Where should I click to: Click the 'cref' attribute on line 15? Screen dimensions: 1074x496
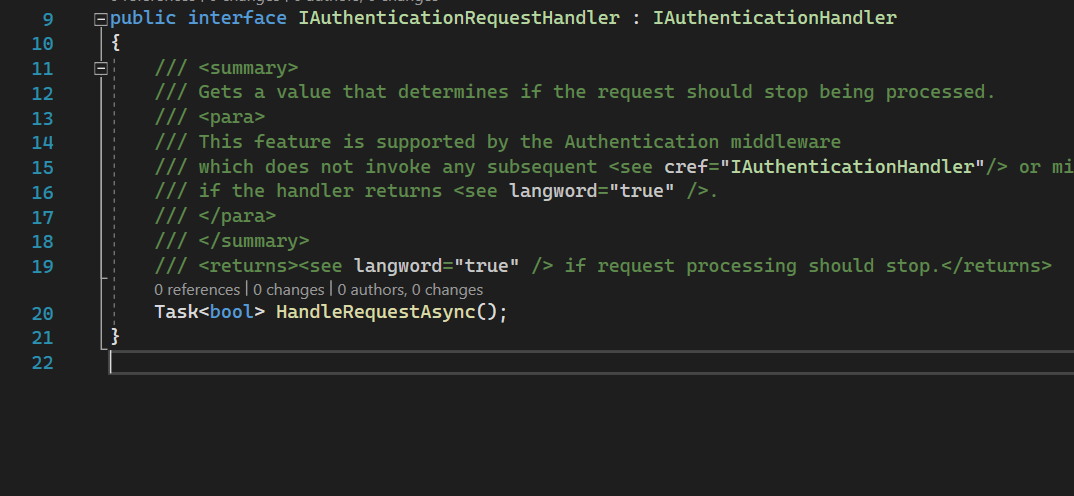pos(686,166)
